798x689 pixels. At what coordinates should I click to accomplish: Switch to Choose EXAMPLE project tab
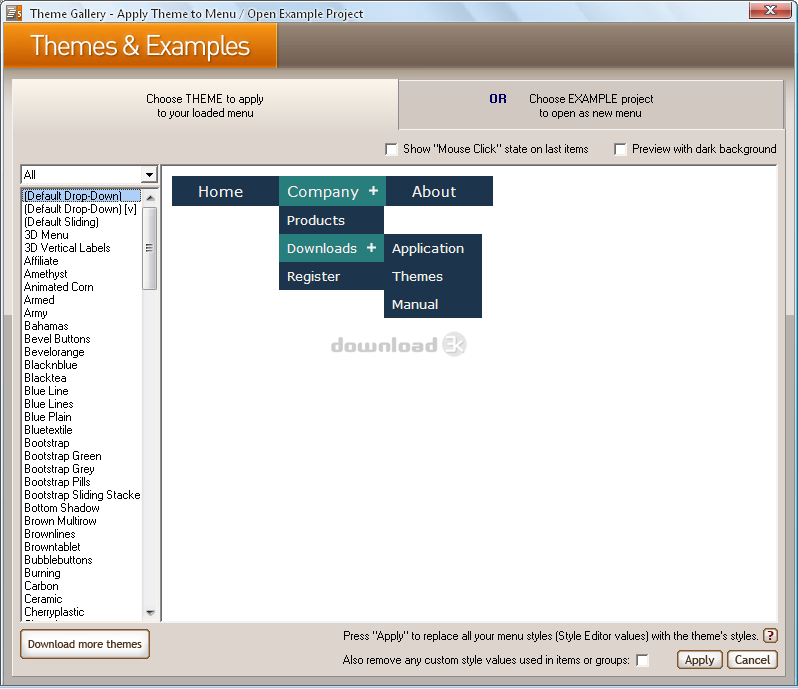[590, 106]
